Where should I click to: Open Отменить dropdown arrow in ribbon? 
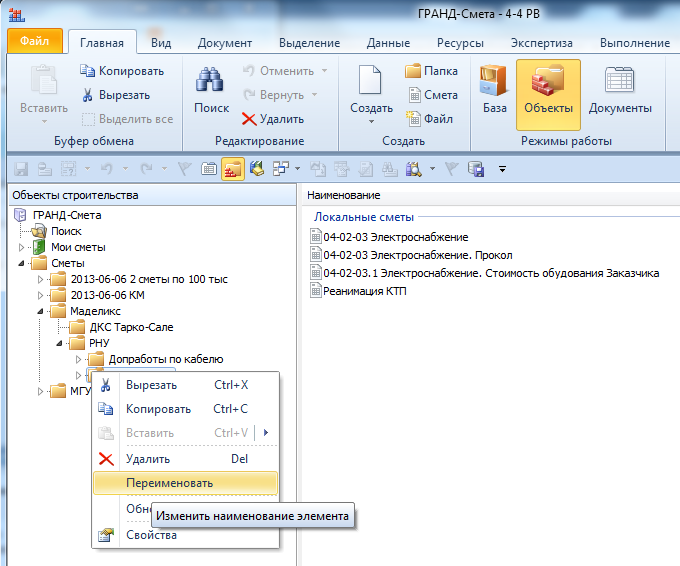tap(324, 71)
